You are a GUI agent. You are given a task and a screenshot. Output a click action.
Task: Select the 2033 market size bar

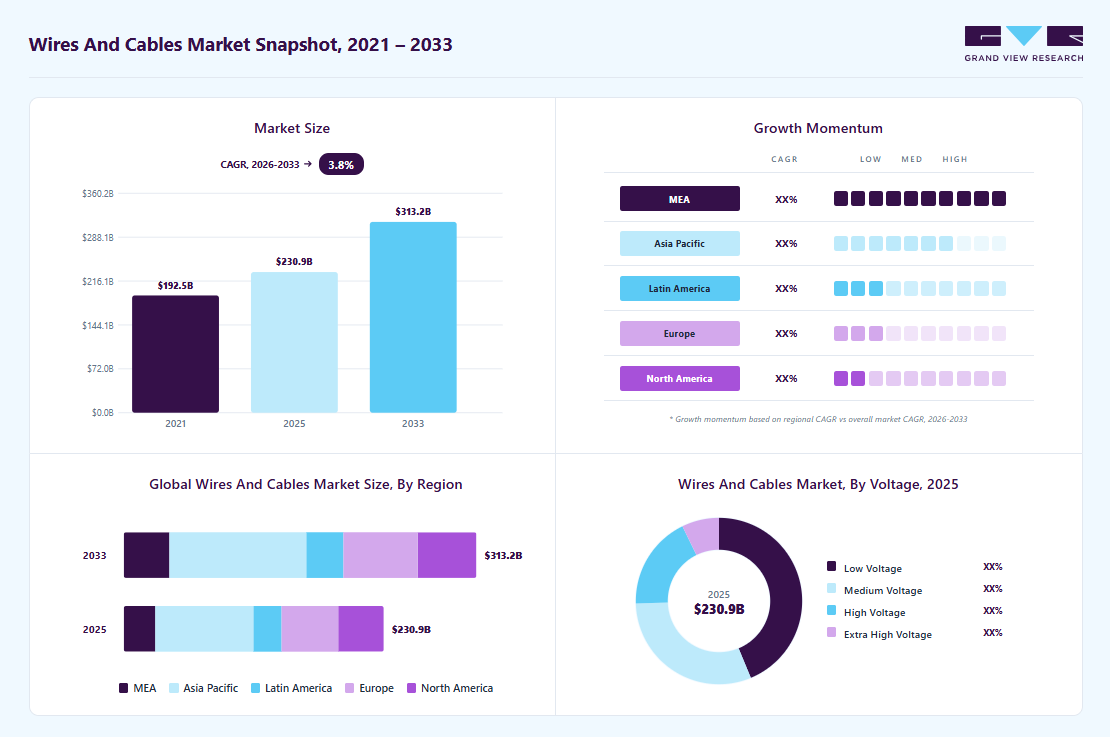coord(413,317)
